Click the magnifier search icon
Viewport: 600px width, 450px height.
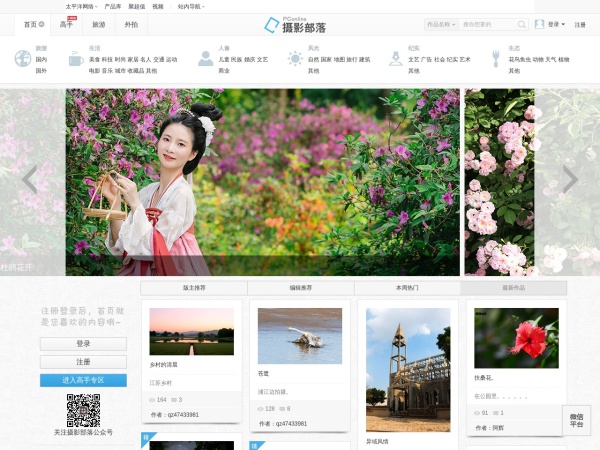point(521,24)
